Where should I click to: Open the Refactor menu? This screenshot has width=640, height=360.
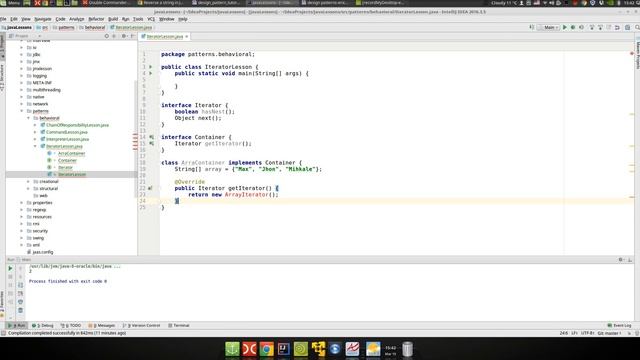[x=96, y=19]
